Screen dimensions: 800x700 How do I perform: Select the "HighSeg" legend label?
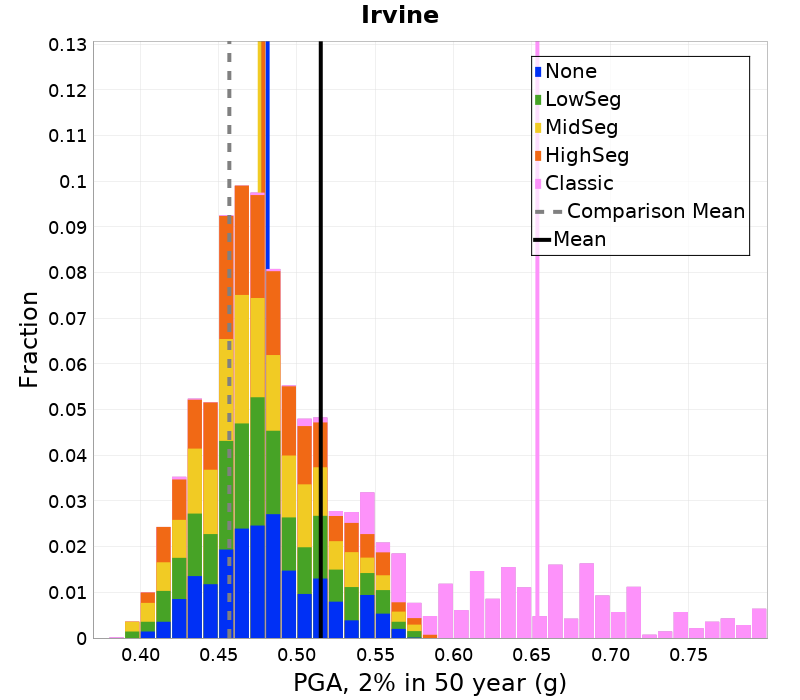587,156
